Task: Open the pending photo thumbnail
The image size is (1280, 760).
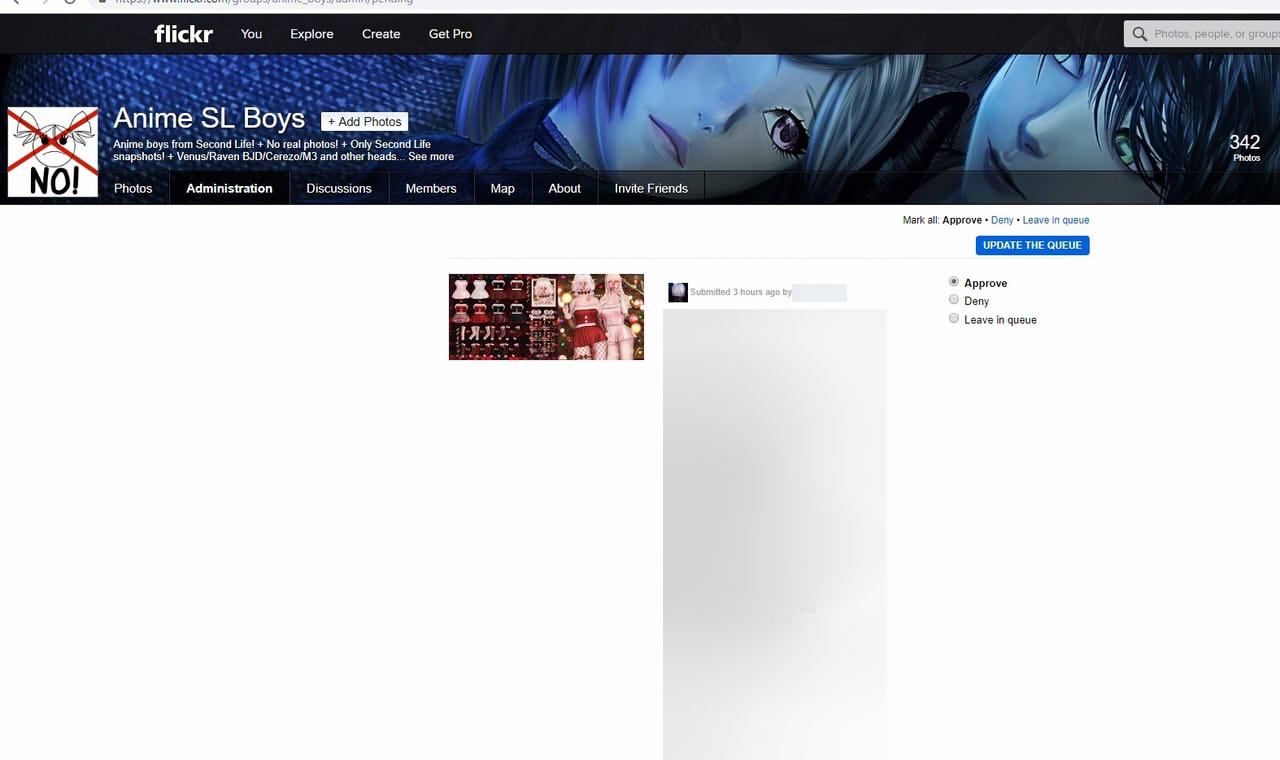Action: pos(546,317)
